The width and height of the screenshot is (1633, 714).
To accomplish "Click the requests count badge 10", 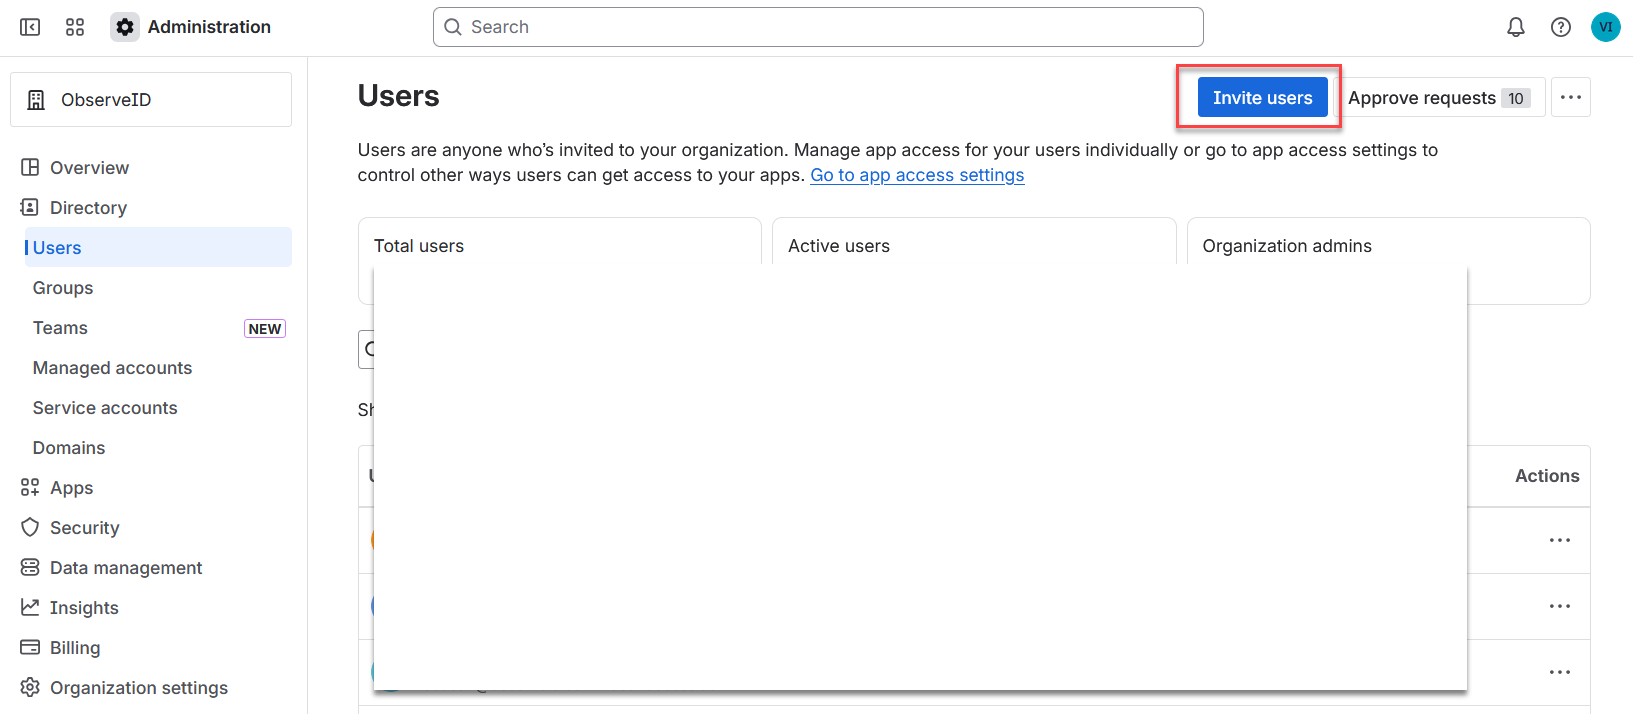I will click(1516, 98).
